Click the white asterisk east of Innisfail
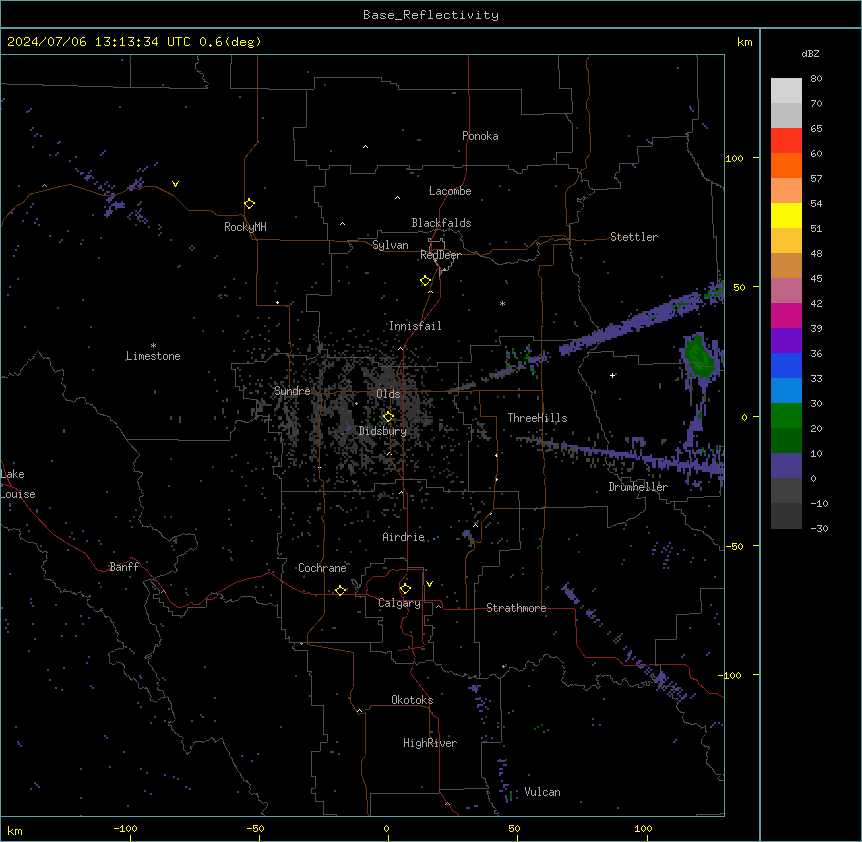 click(x=502, y=303)
